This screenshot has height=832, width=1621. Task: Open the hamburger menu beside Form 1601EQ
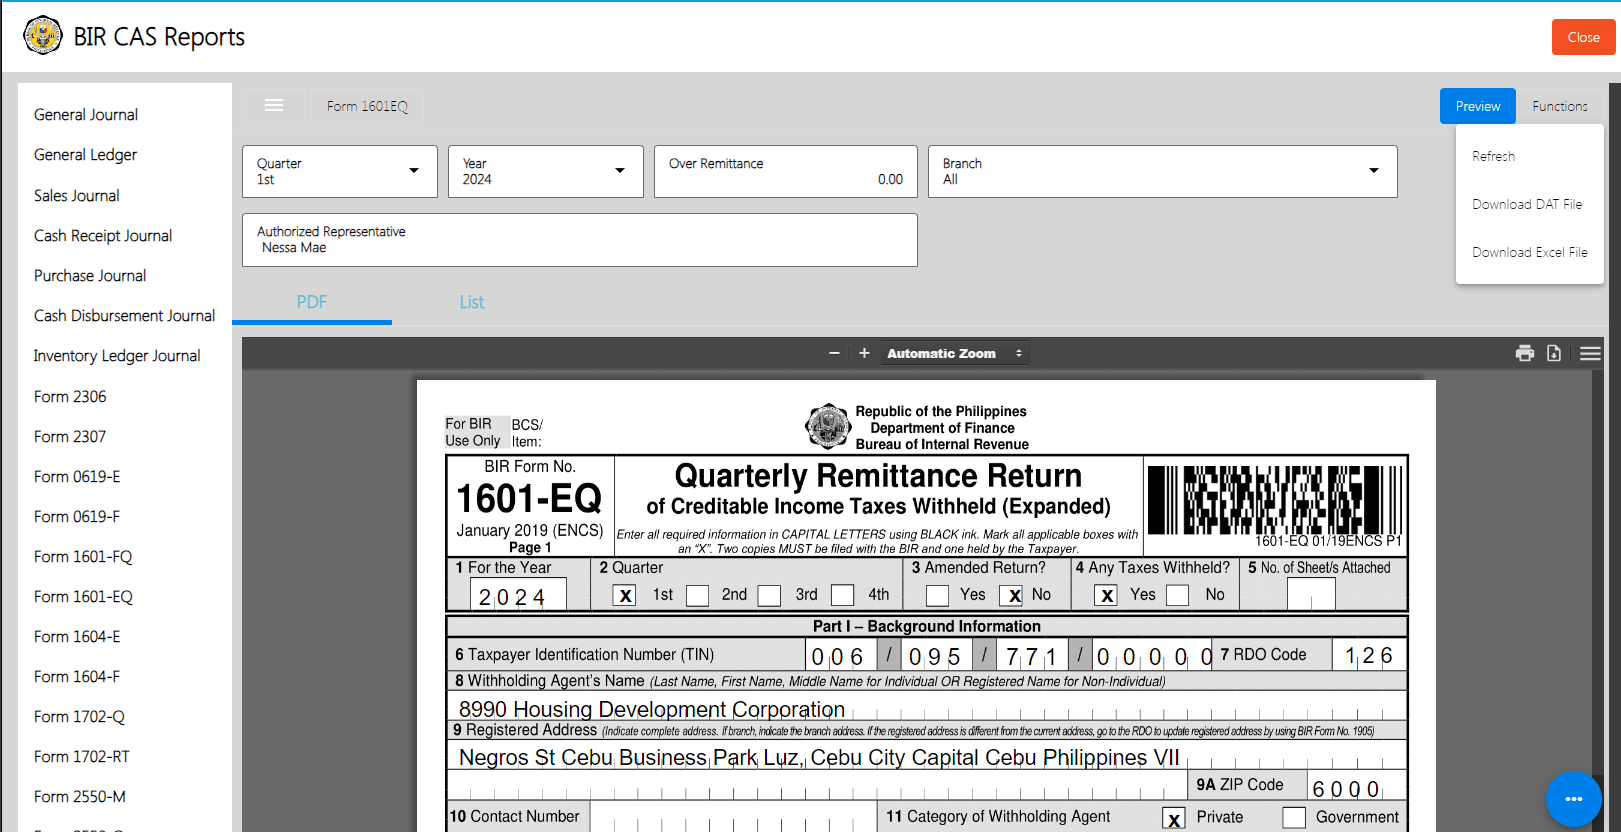[274, 105]
